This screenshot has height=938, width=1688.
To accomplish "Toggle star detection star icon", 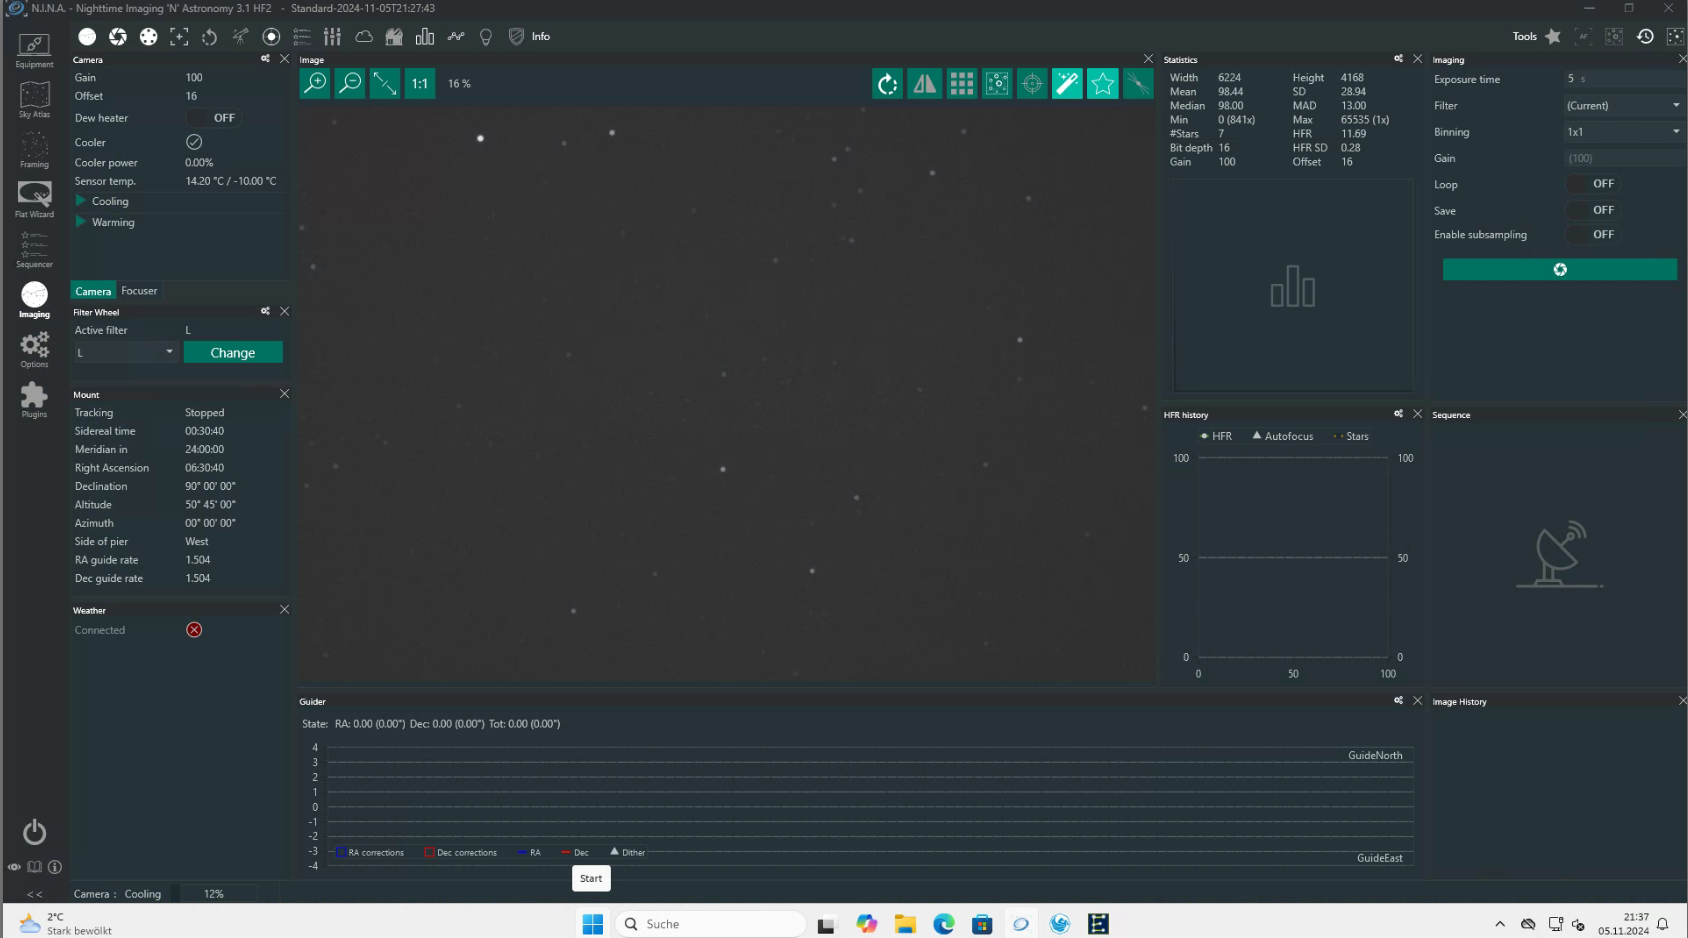I will tap(1102, 83).
